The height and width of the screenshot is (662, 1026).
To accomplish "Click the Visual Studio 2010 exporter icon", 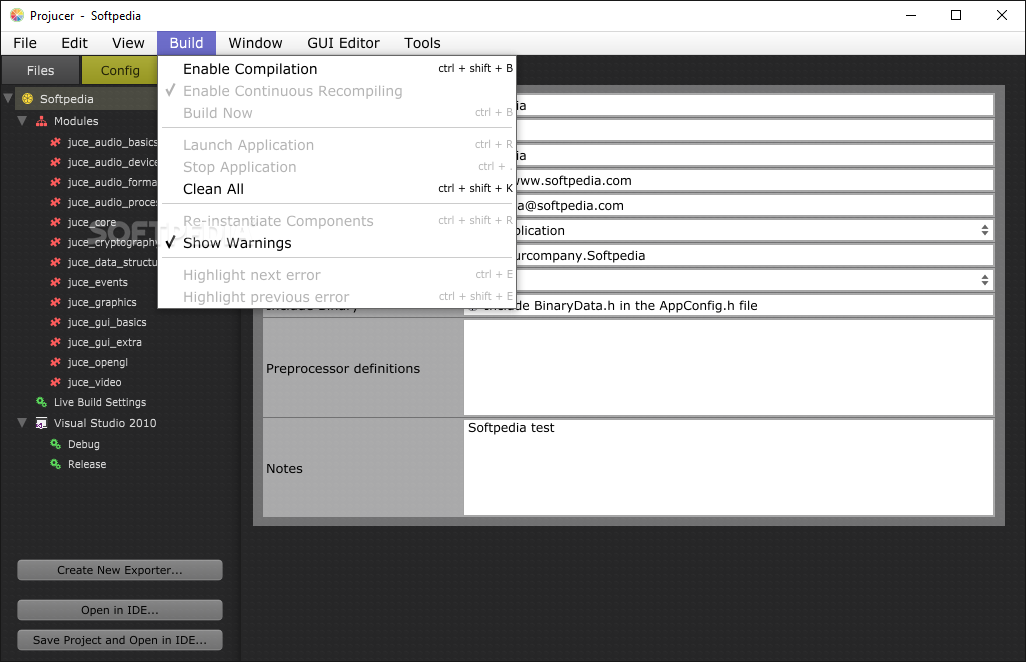I will point(41,423).
